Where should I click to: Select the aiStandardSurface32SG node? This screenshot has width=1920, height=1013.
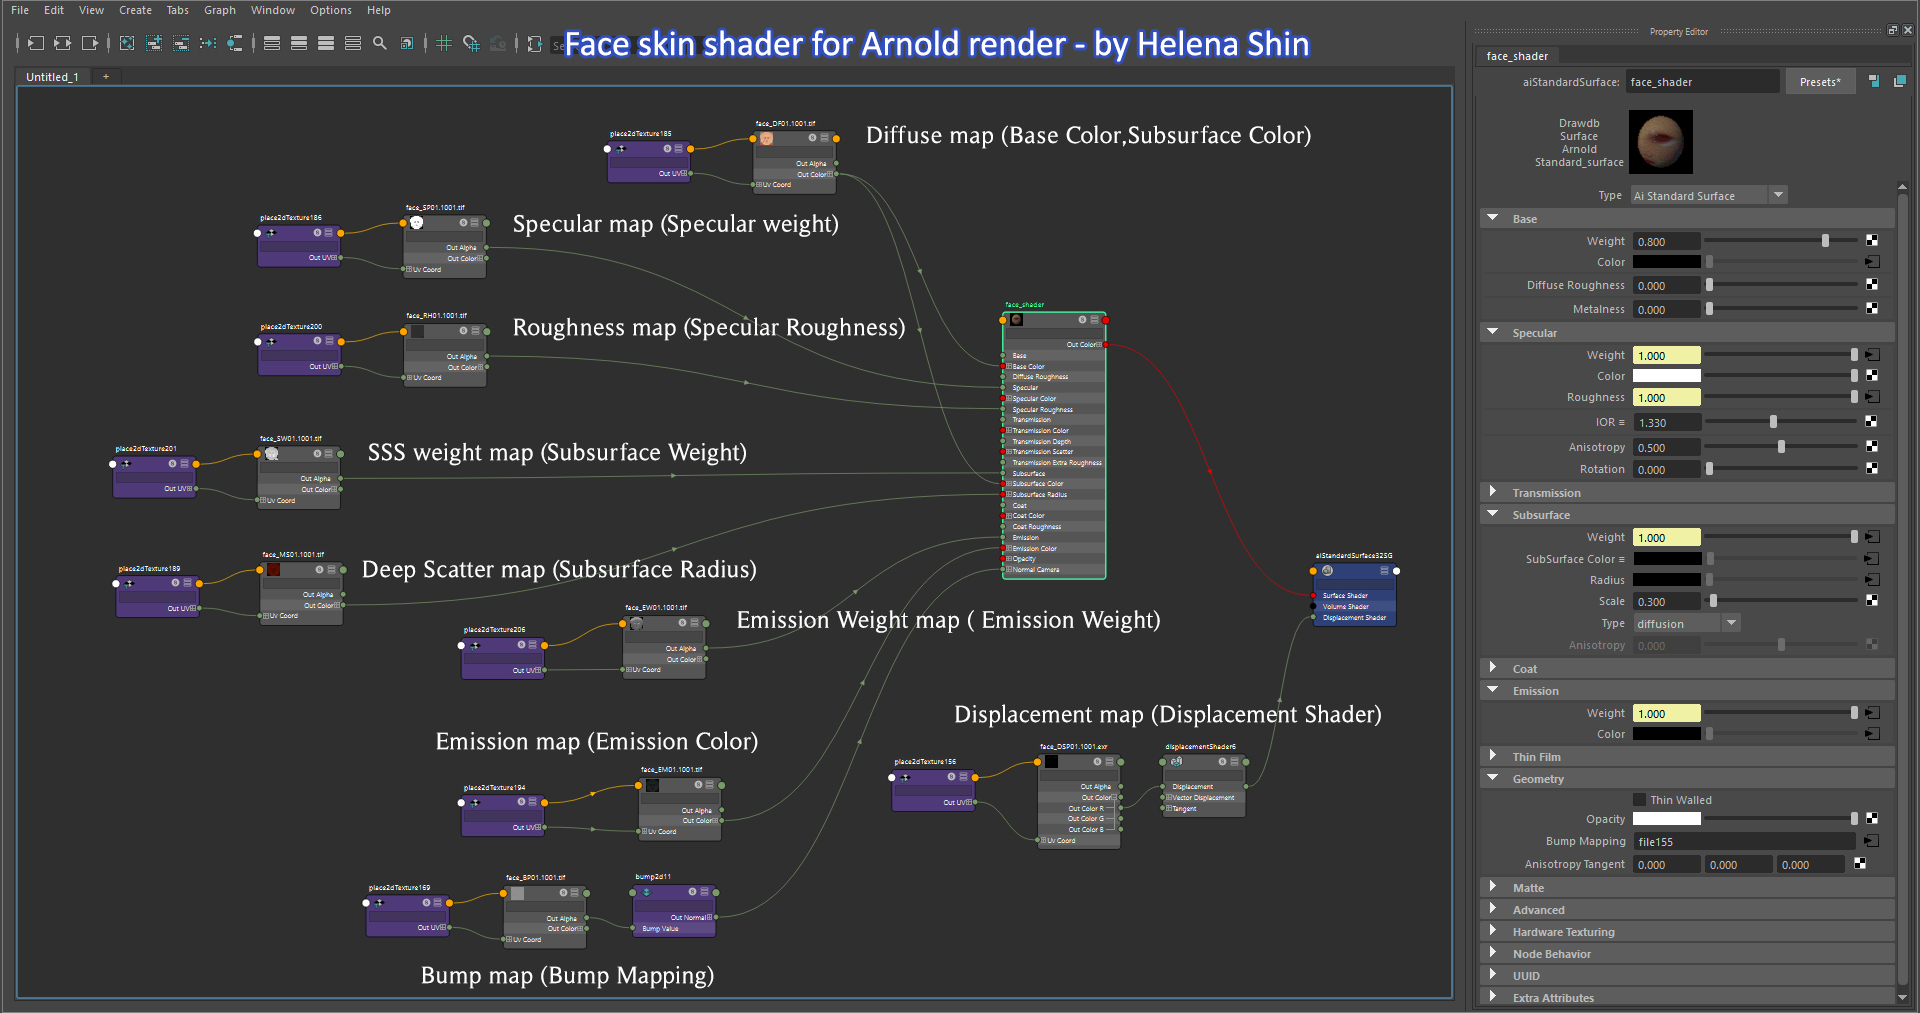(x=1354, y=595)
